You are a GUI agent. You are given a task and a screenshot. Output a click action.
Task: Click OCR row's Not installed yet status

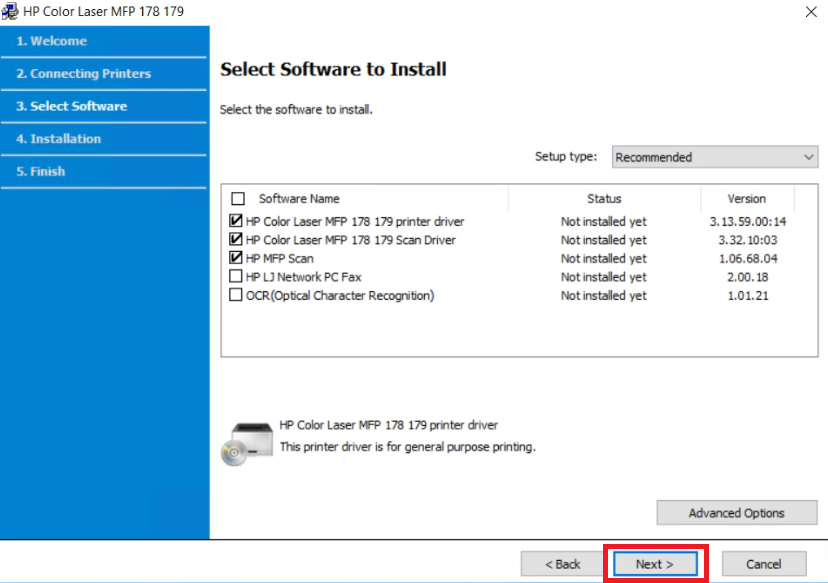pos(604,296)
